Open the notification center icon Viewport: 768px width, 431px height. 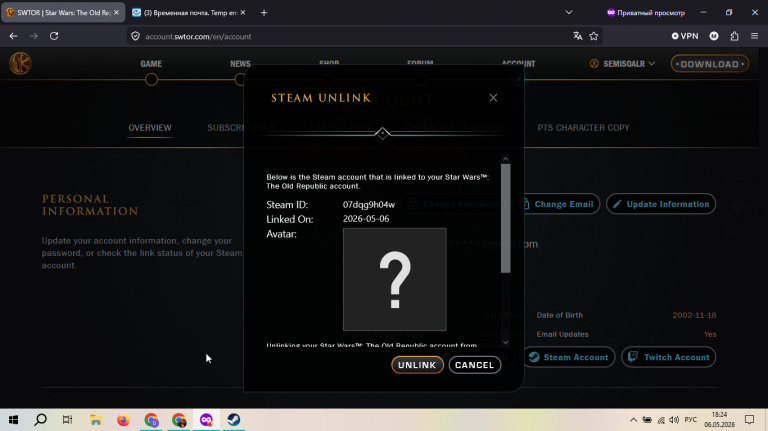pos(749,420)
